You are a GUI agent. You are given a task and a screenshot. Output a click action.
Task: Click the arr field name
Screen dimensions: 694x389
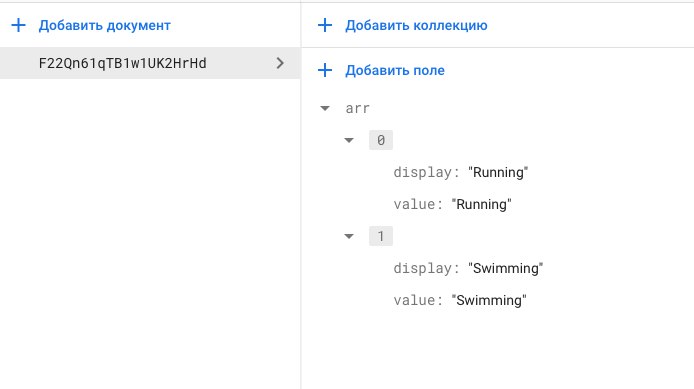tap(357, 108)
